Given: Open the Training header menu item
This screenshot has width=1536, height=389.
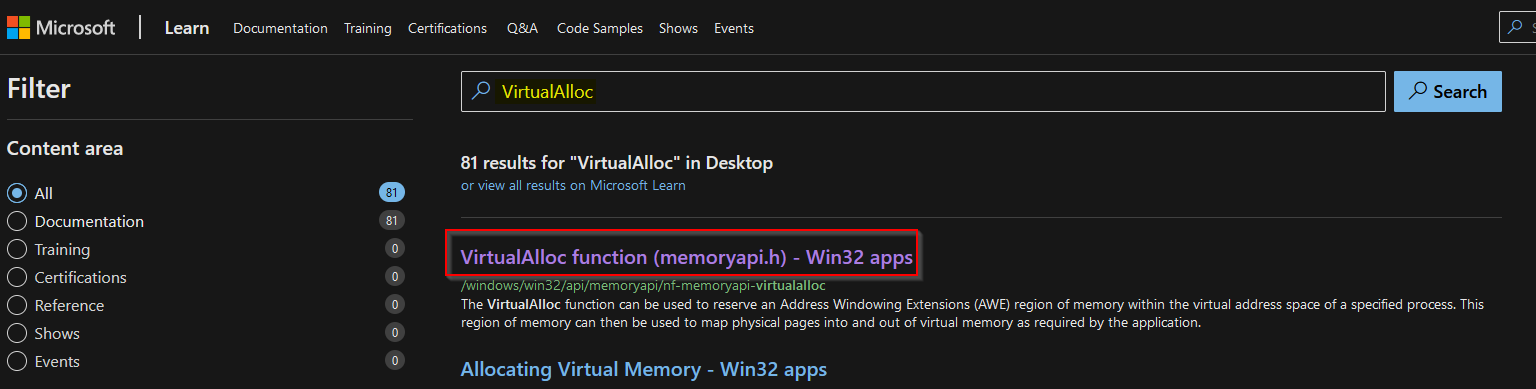Looking at the screenshot, I should [368, 28].
